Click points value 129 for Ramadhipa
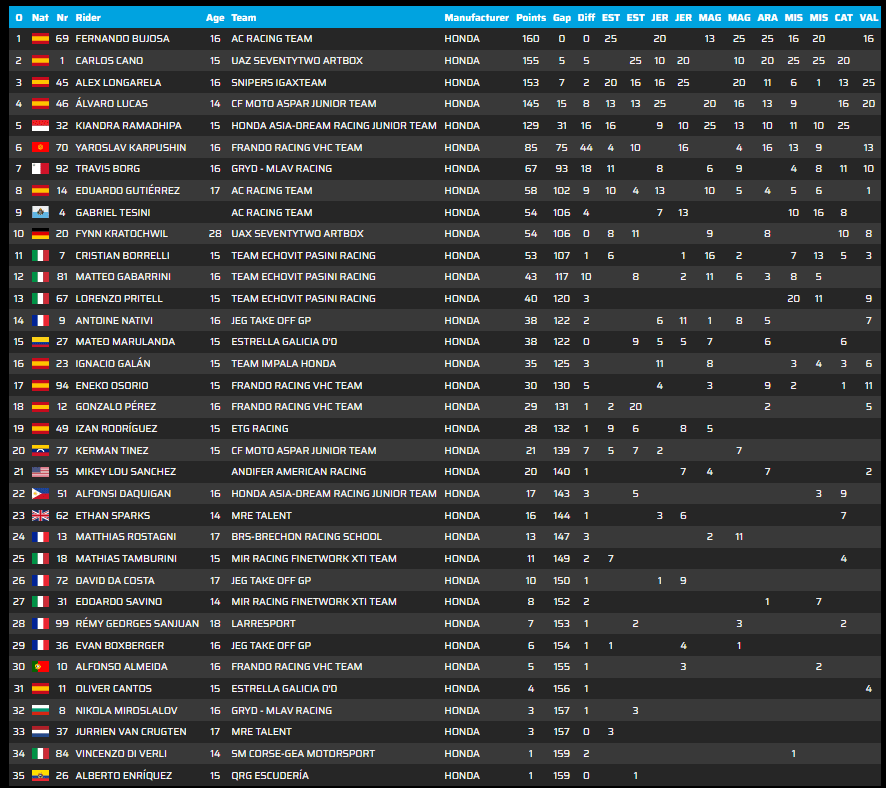The height and width of the screenshot is (788, 886). 531,125
